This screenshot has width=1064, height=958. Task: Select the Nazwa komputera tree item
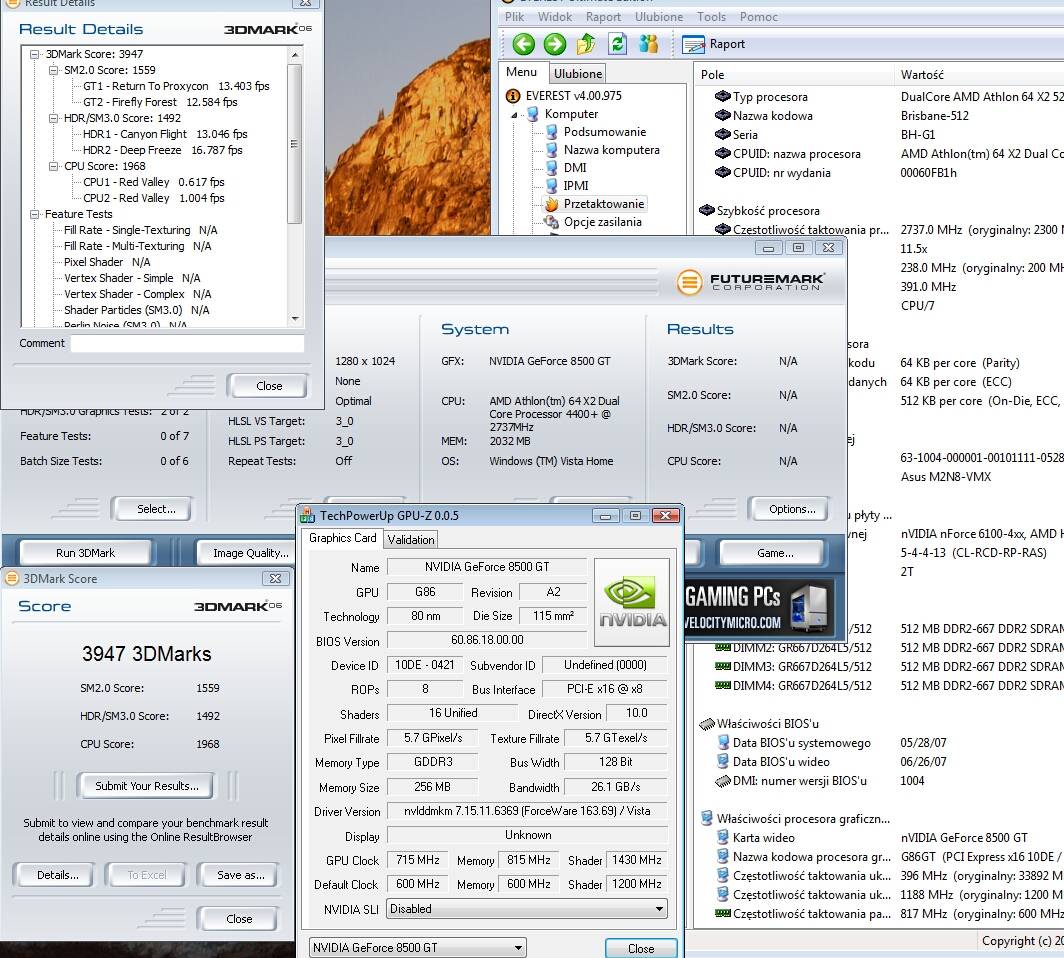[x=611, y=150]
